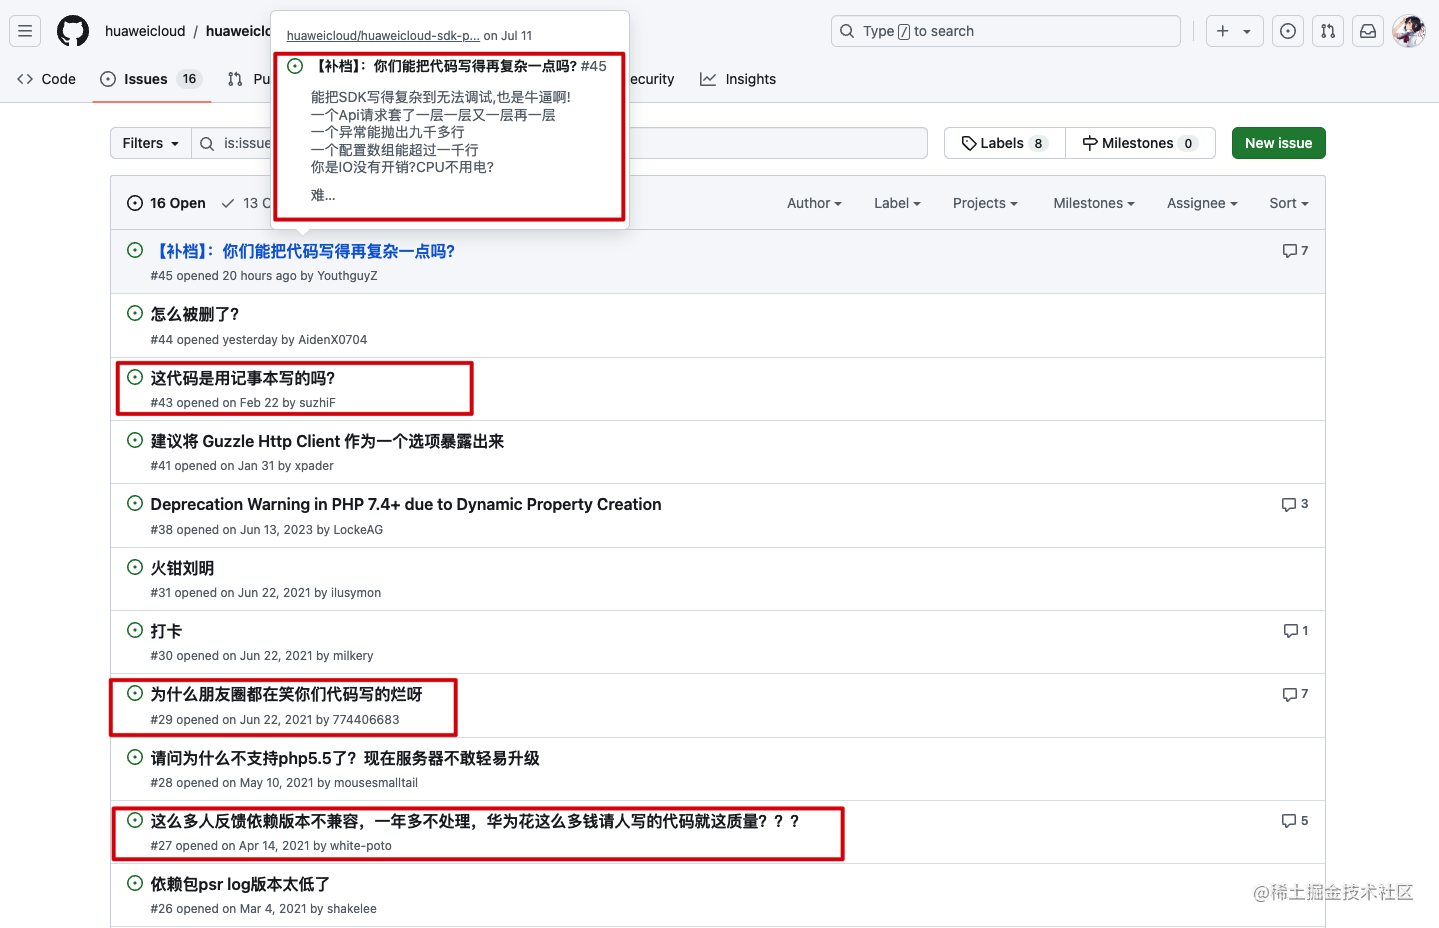1439x928 pixels.
Task: Open issue titled 打卡
Action: click(x=166, y=631)
